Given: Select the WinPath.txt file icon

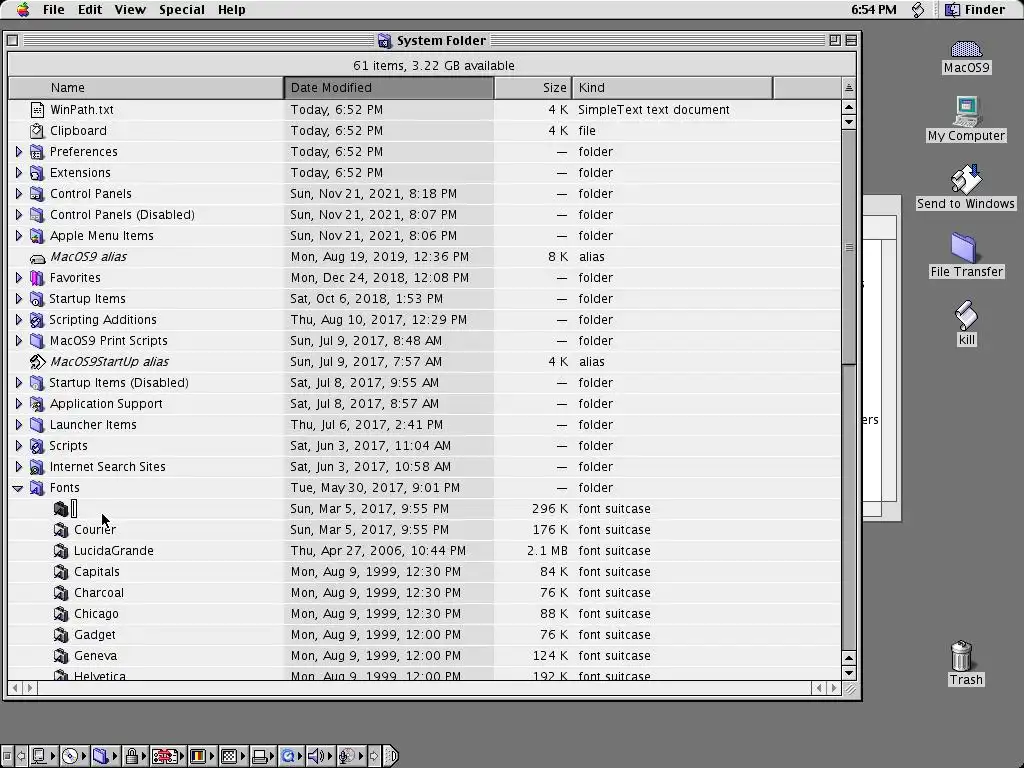Looking at the screenshot, I should coord(37,110).
